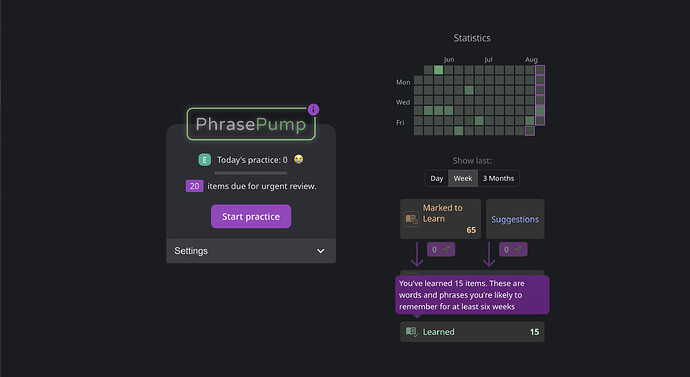Click the Learned book icon
This screenshot has width=690, height=377.
pyautogui.click(x=411, y=332)
